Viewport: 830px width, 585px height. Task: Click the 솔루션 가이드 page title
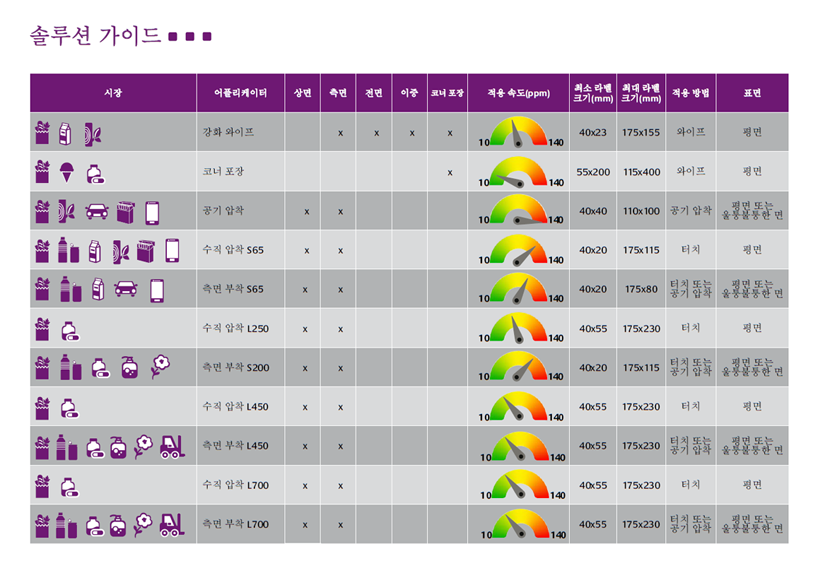95,35
